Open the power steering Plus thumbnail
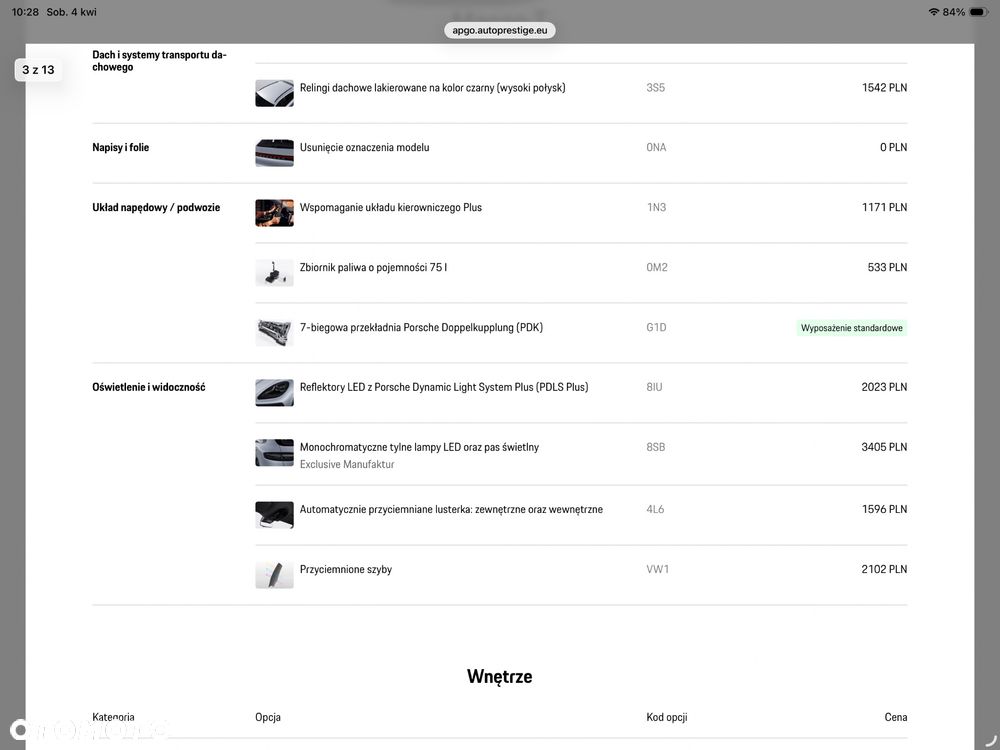Image resolution: width=1000 pixels, height=750 pixels. point(274,213)
